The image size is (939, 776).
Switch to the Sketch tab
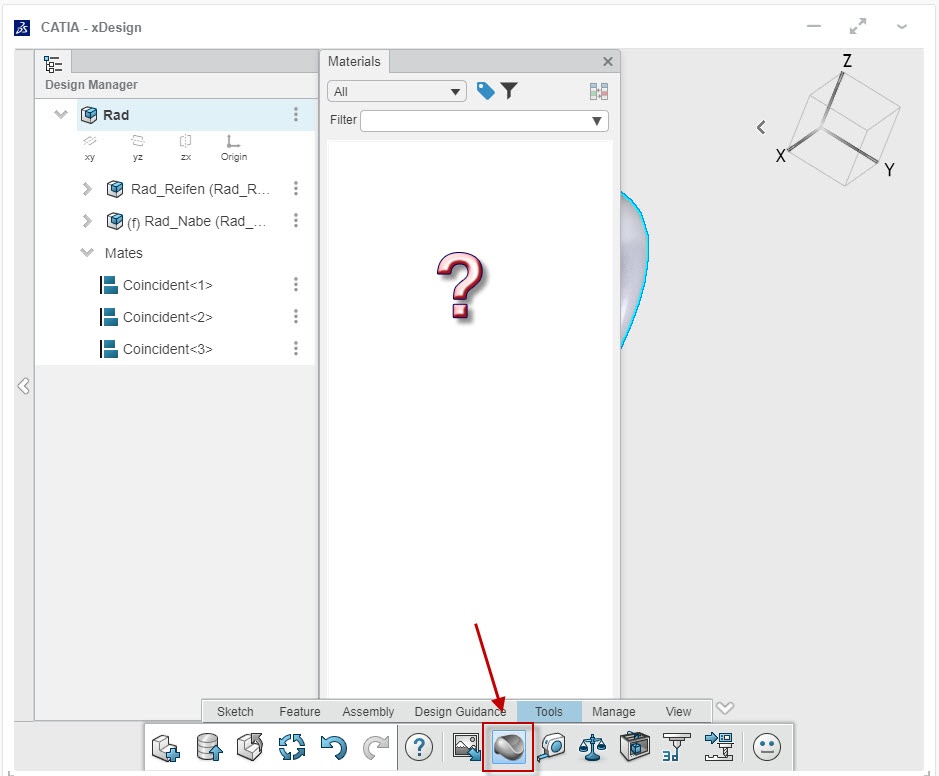pos(235,711)
